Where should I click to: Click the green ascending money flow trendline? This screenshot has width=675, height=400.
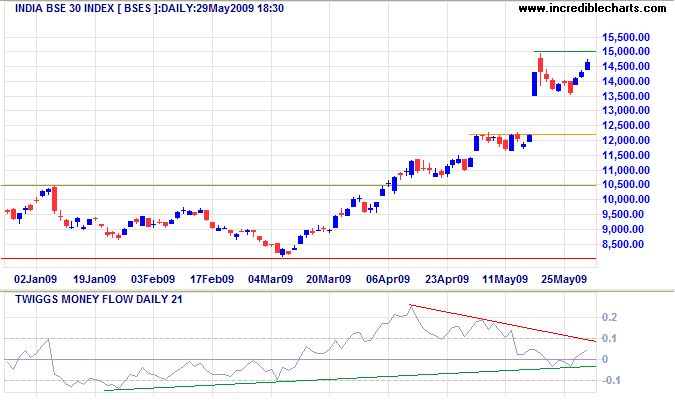[350, 378]
